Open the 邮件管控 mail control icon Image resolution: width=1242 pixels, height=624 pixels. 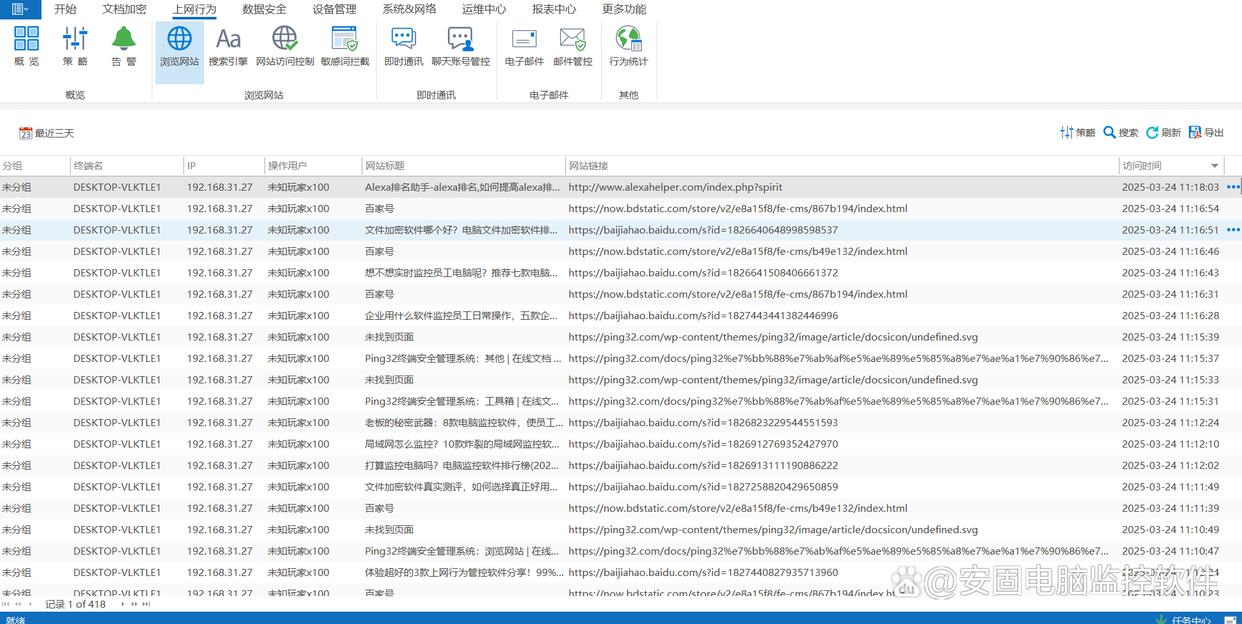(572, 46)
